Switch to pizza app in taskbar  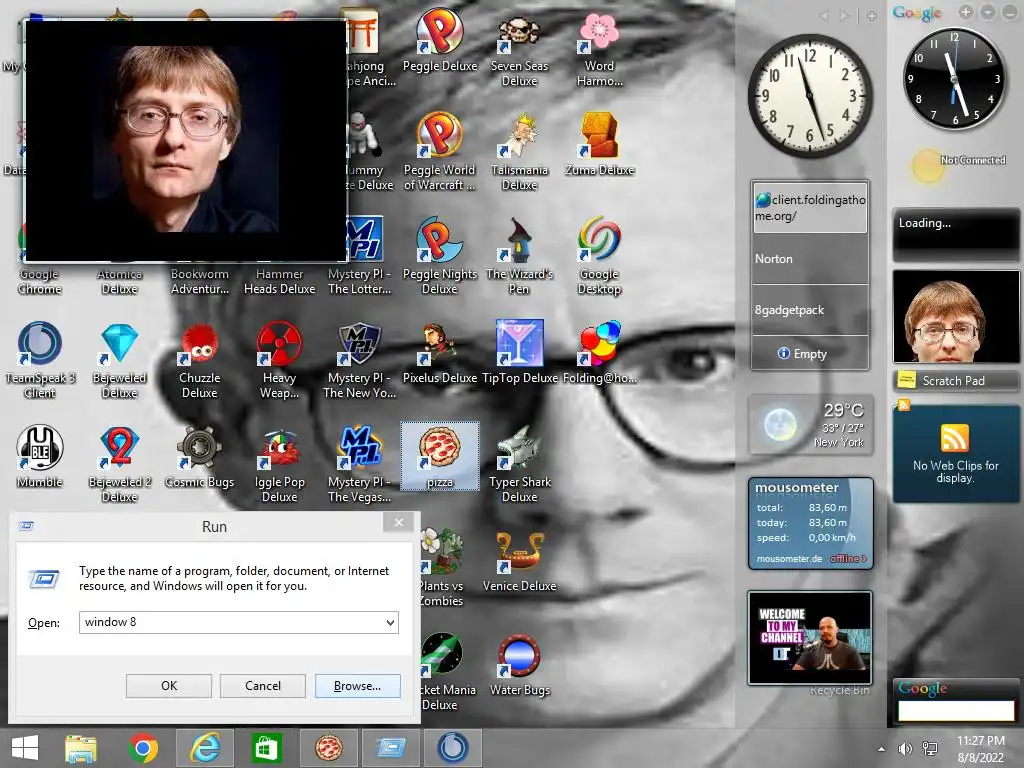pyautogui.click(x=328, y=748)
